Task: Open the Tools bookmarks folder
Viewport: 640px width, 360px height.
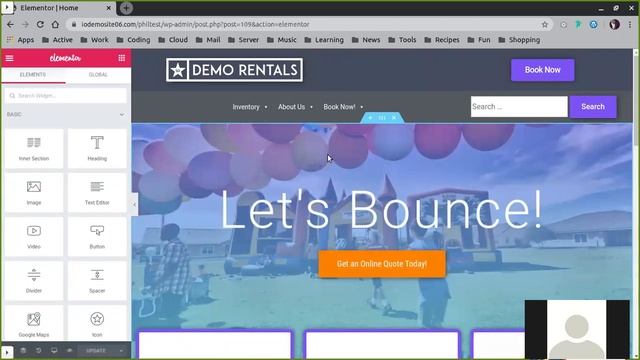Action: (x=402, y=40)
